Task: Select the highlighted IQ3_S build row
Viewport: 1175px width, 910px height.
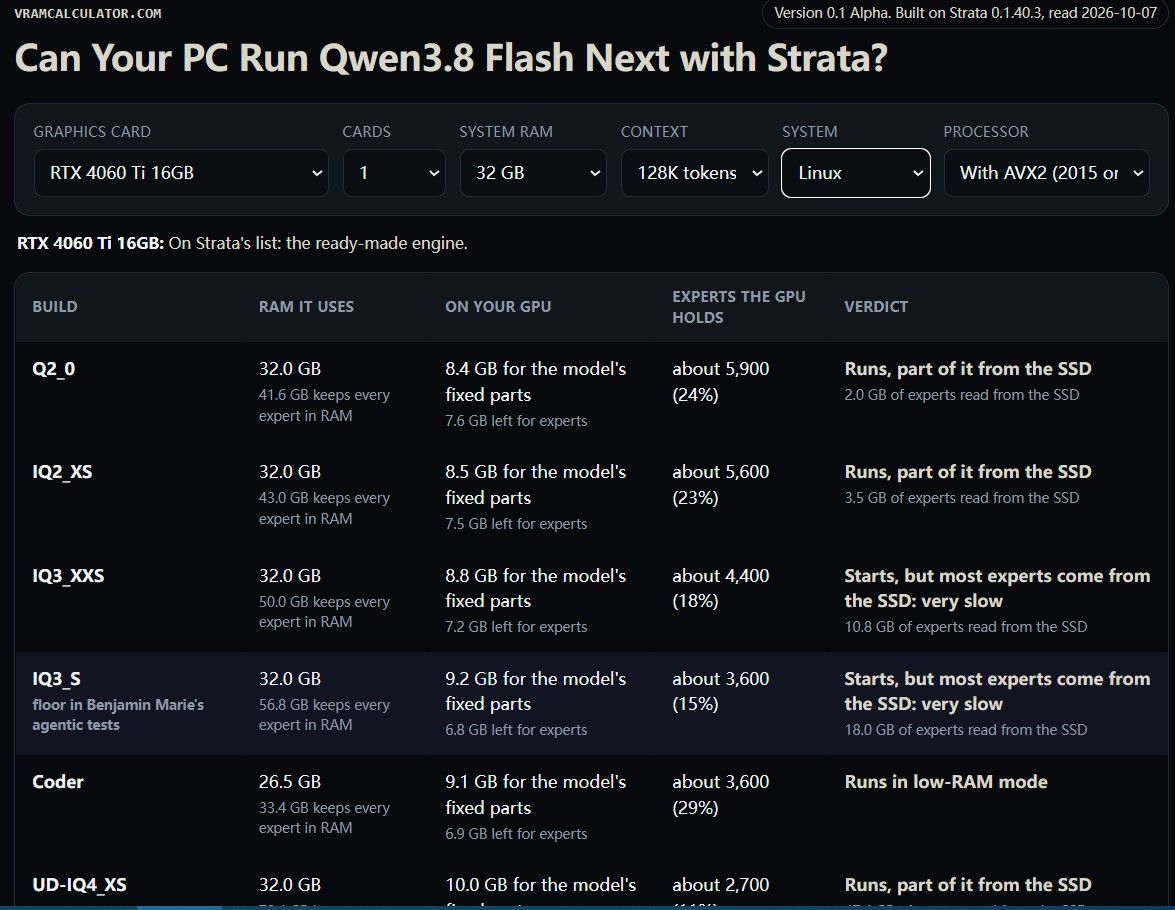Action: tap(591, 703)
